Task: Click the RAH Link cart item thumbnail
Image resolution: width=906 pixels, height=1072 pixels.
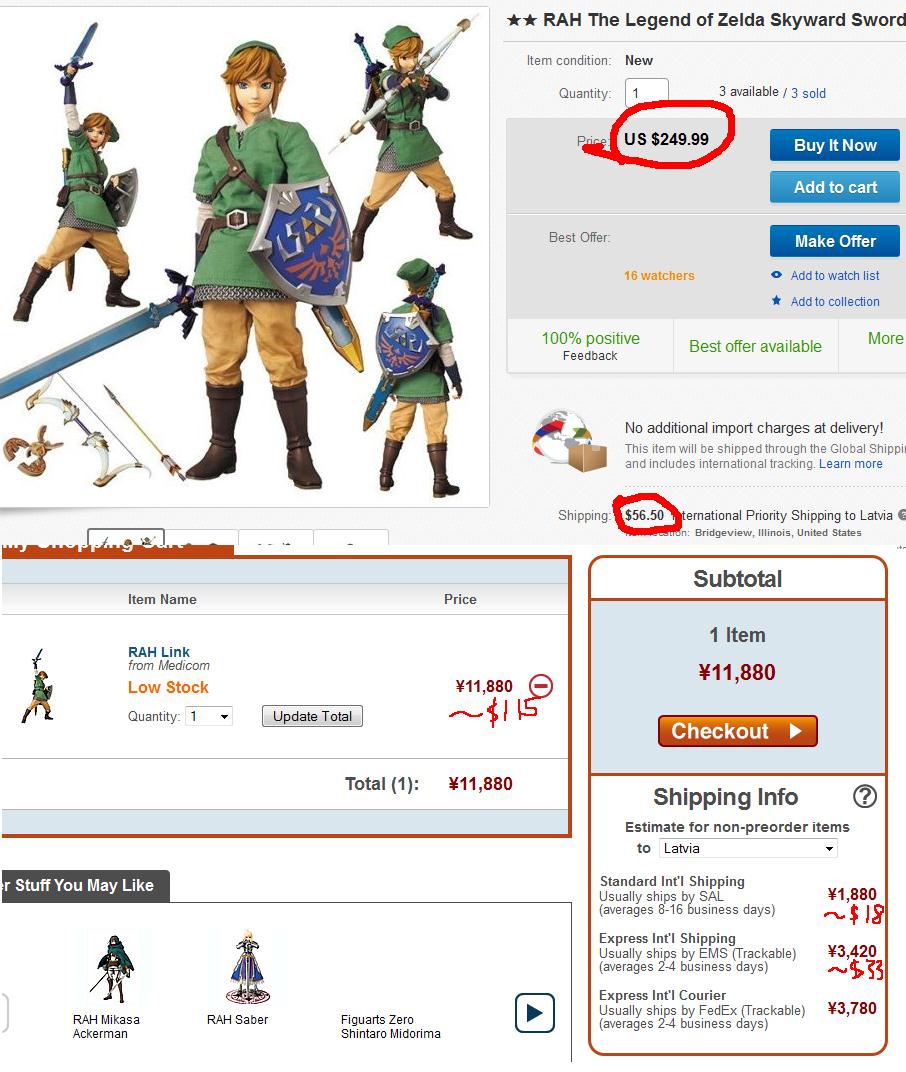Action: [x=38, y=686]
